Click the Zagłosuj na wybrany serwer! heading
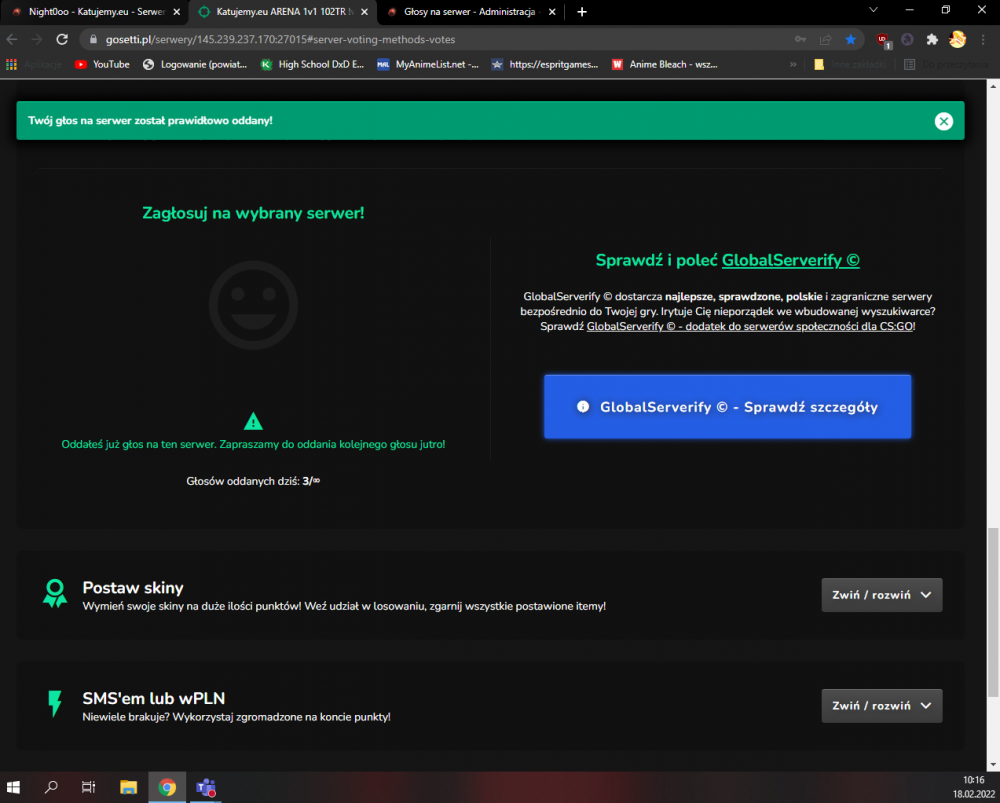1000x803 pixels. click(253, 213)
